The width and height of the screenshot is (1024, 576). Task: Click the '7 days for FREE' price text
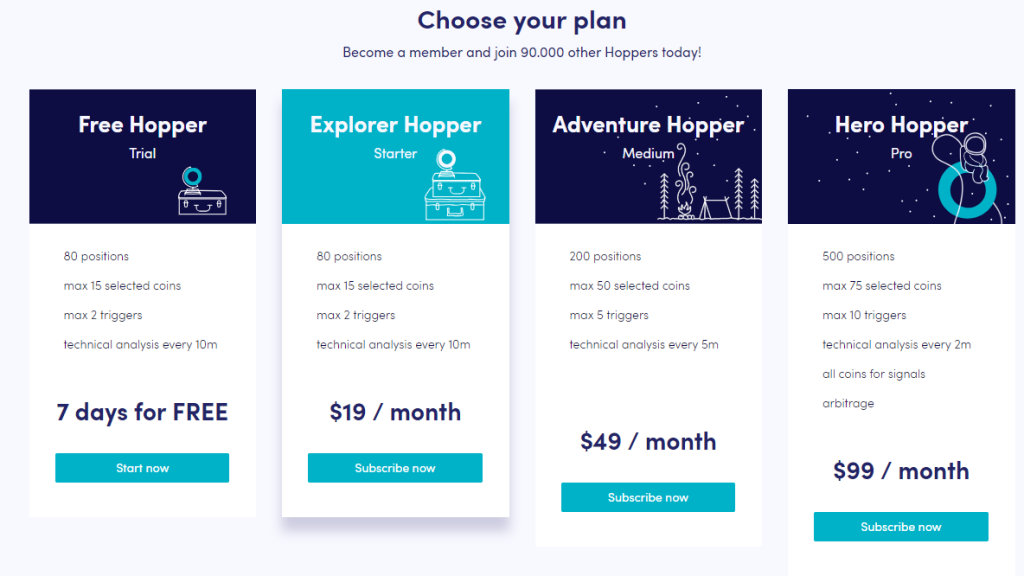tap(142, 413)
